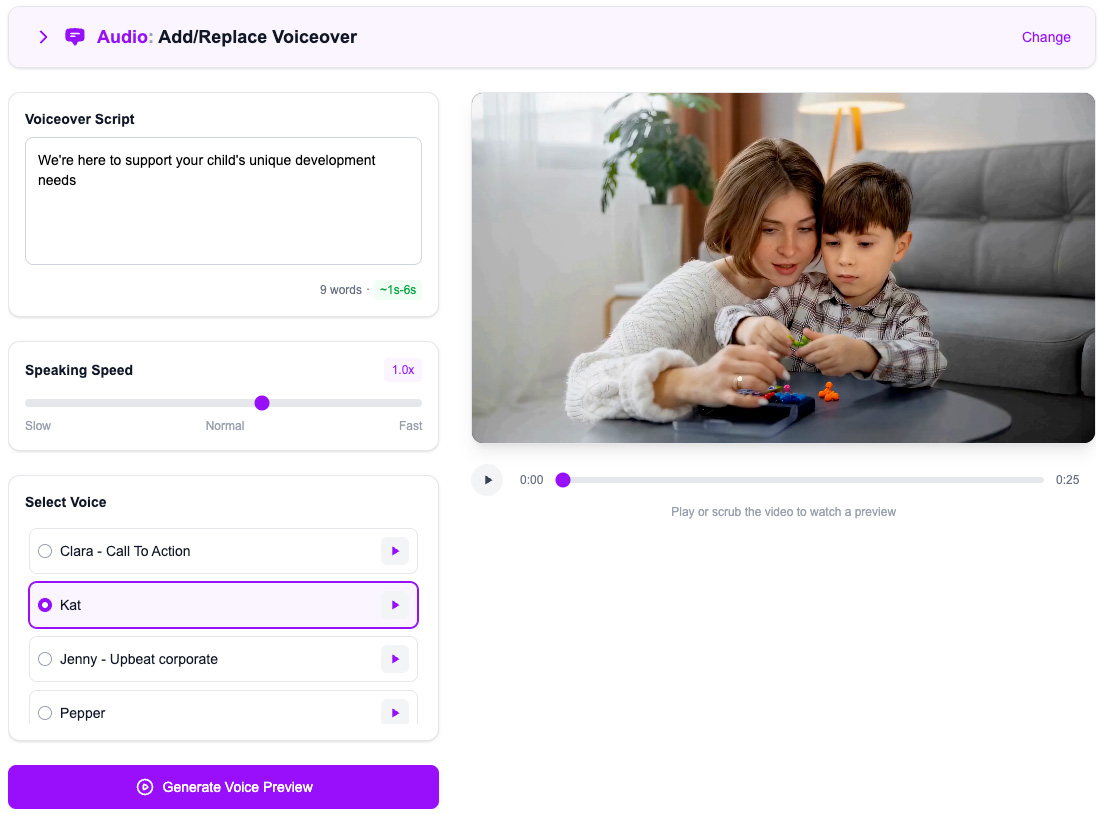Click the Fast speed label
1099x814 pixels.
(x=410, y=426)
